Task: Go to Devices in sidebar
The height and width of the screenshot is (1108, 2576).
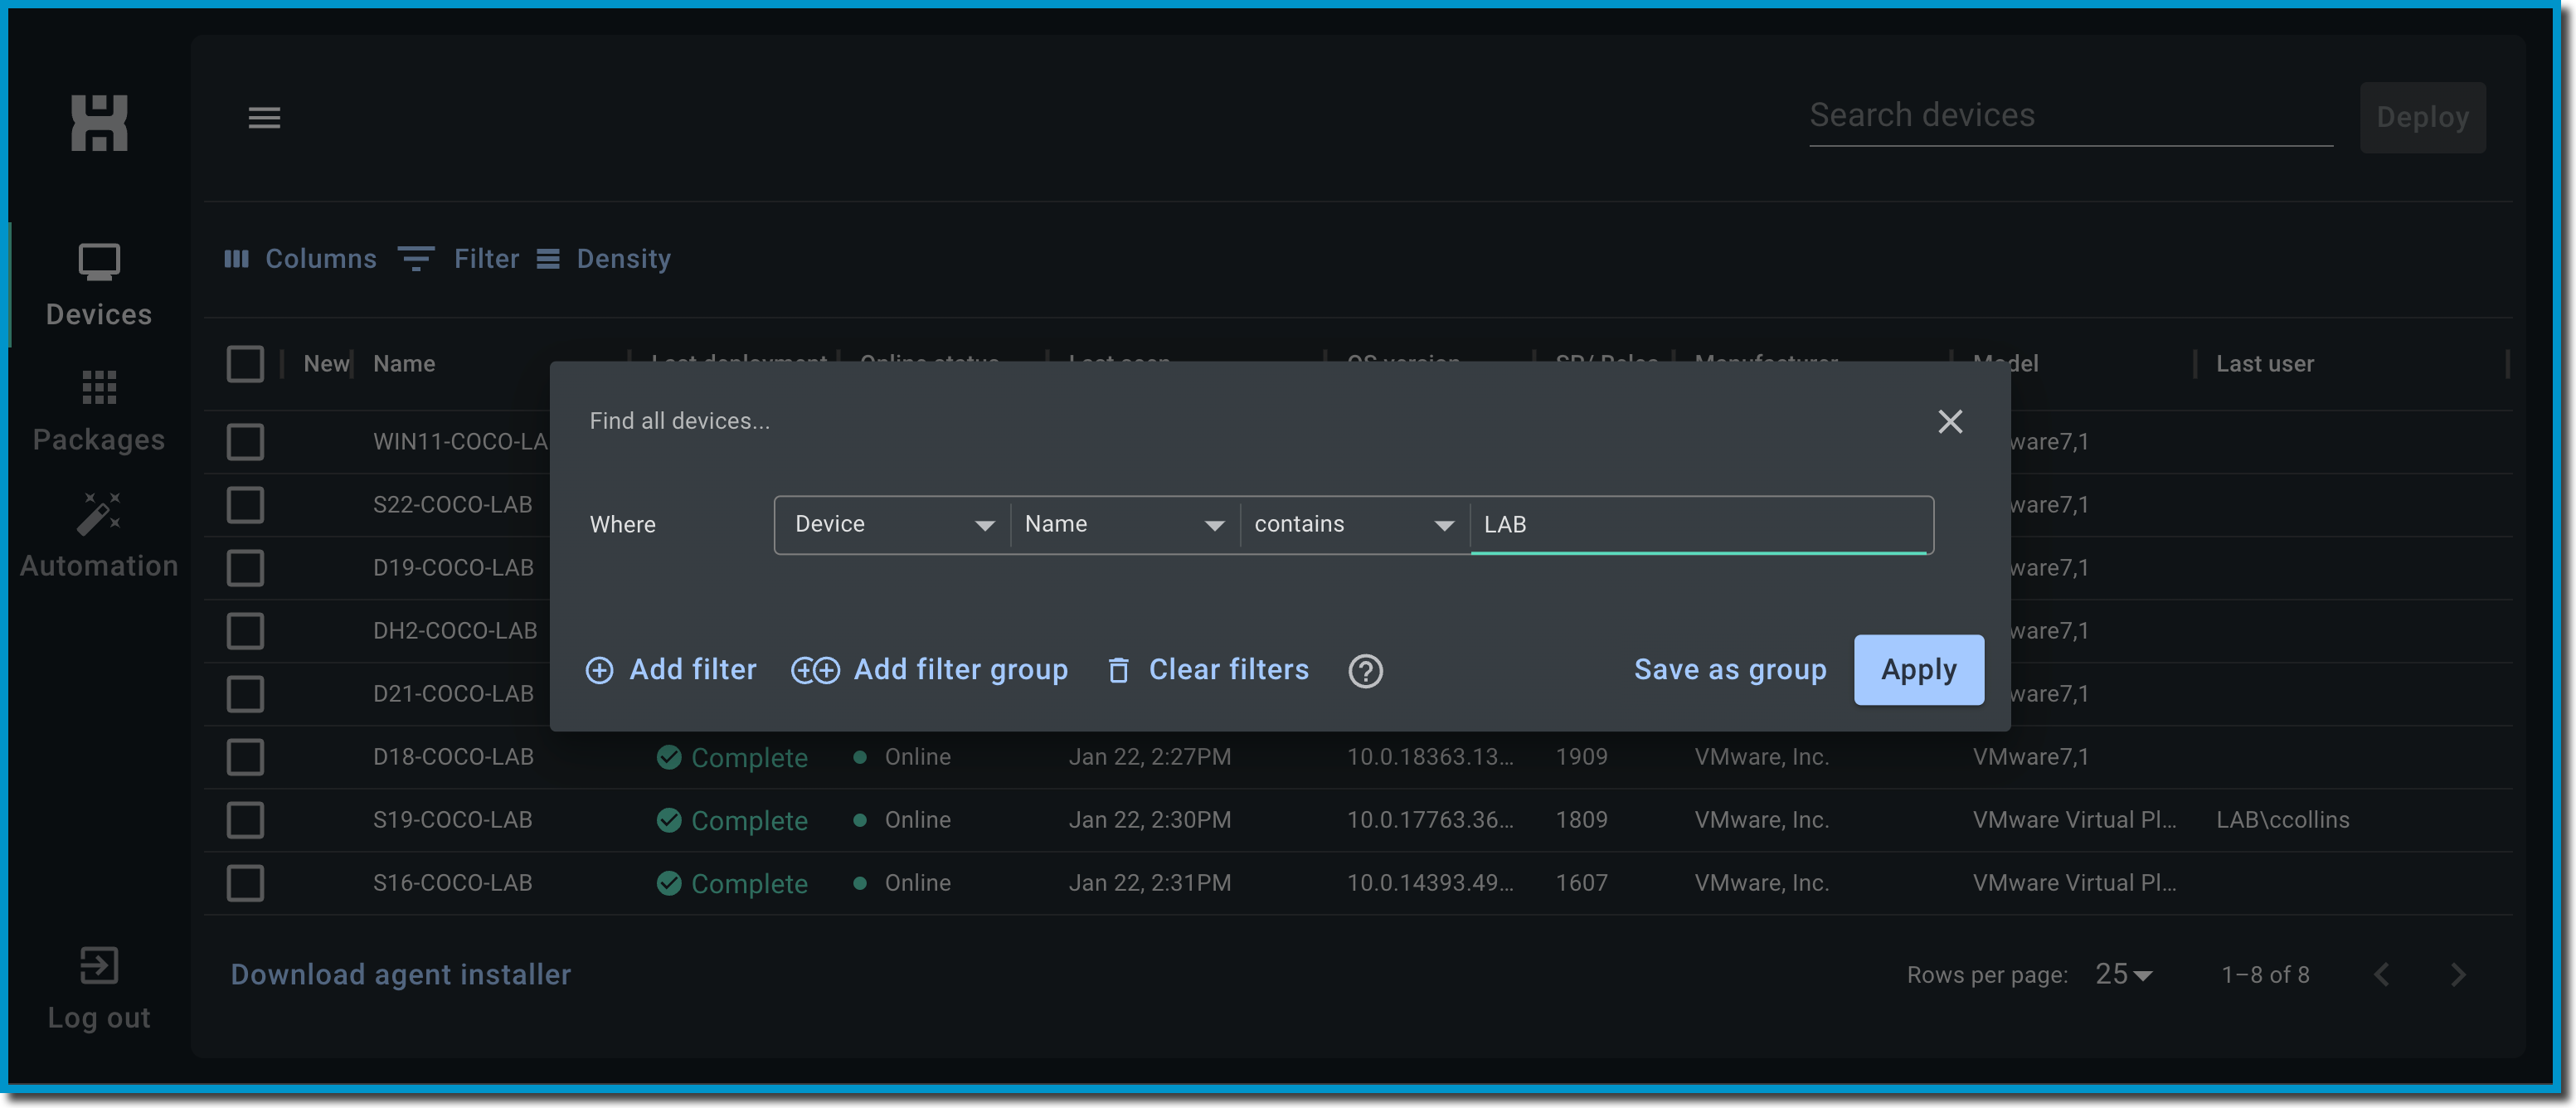Action: coord(99,286)
